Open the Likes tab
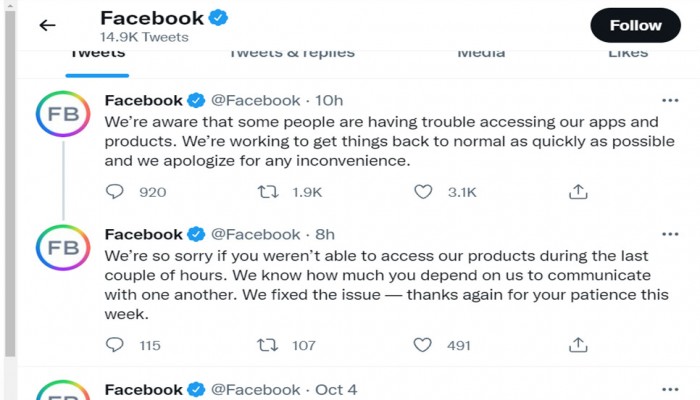 pos(628,54)
